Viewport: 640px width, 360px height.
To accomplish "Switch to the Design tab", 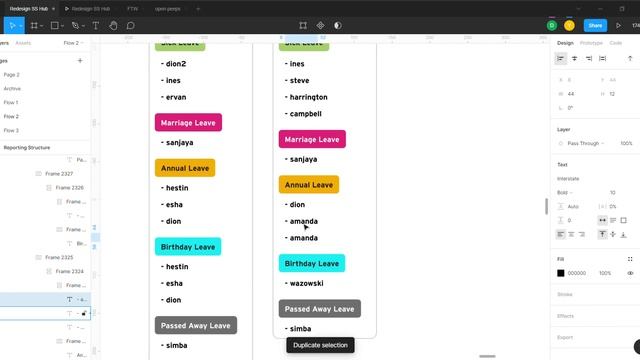I will pyautogui.click(x=565, y=43).
